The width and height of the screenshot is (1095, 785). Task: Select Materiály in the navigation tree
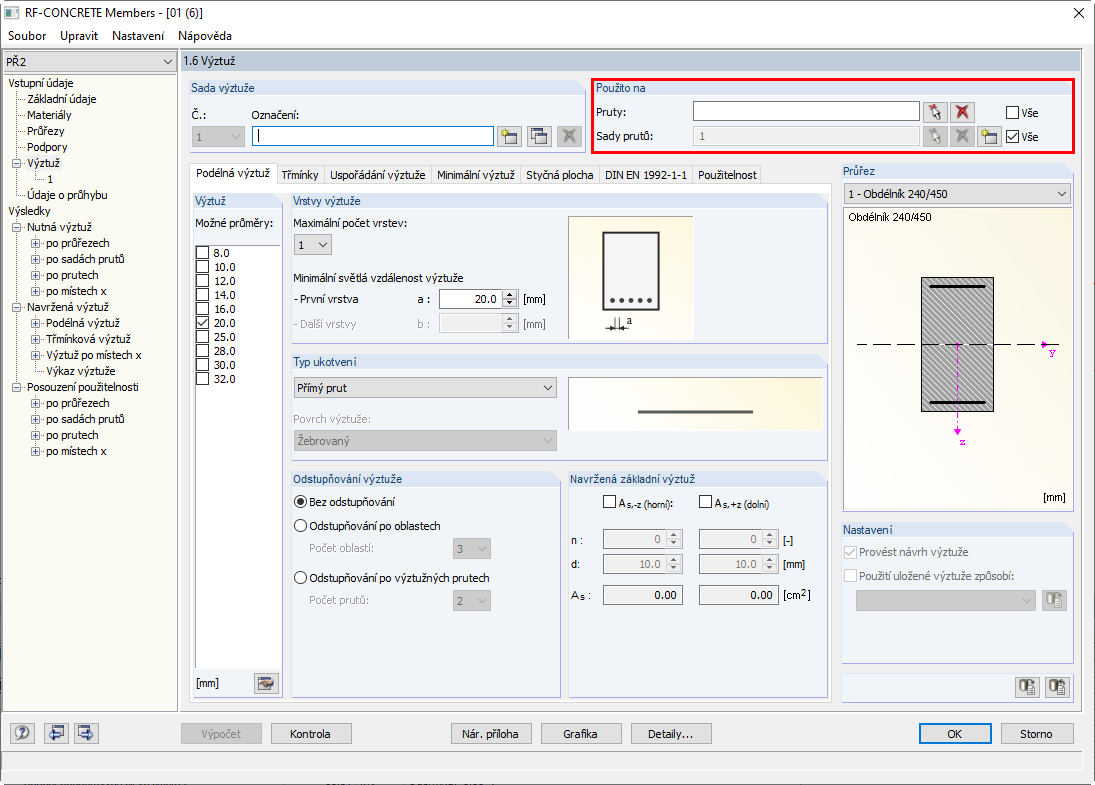[x=49, y=115]
